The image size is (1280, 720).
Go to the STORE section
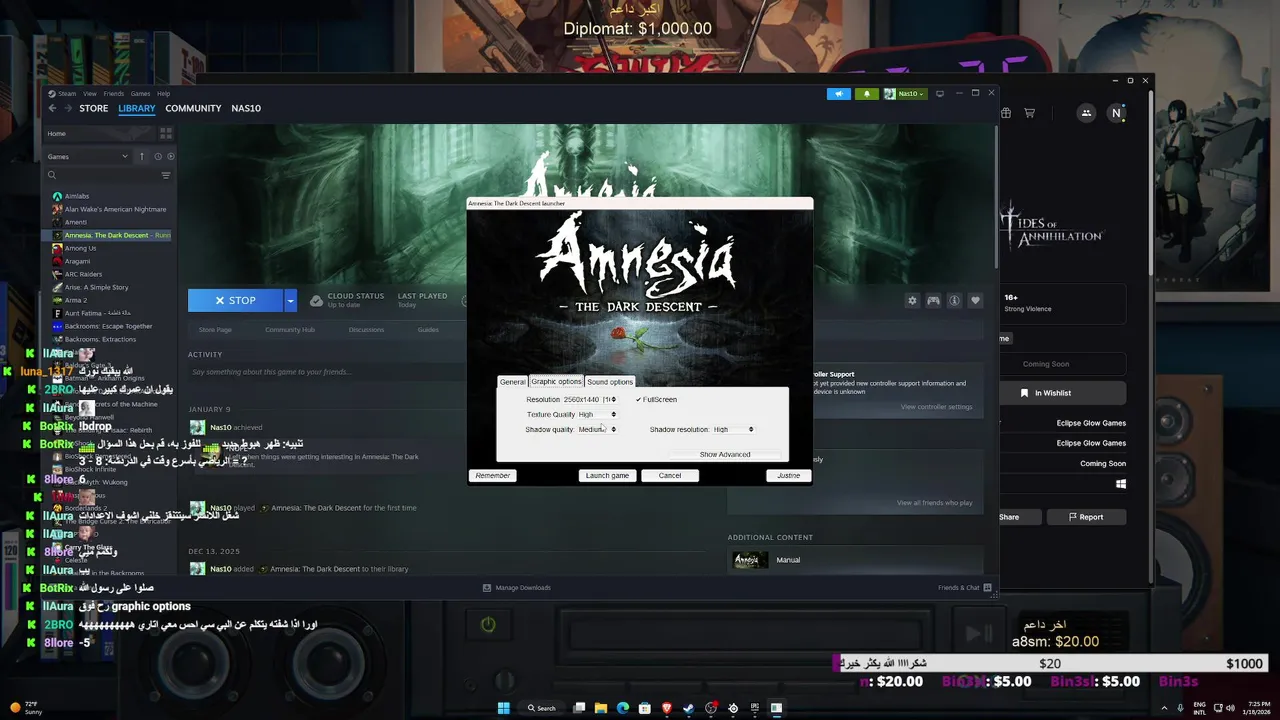(94, 108)
